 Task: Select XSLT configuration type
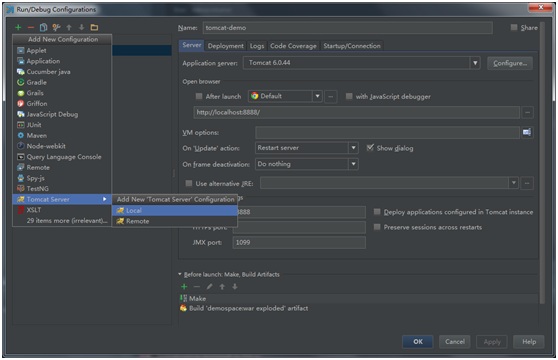62,210
